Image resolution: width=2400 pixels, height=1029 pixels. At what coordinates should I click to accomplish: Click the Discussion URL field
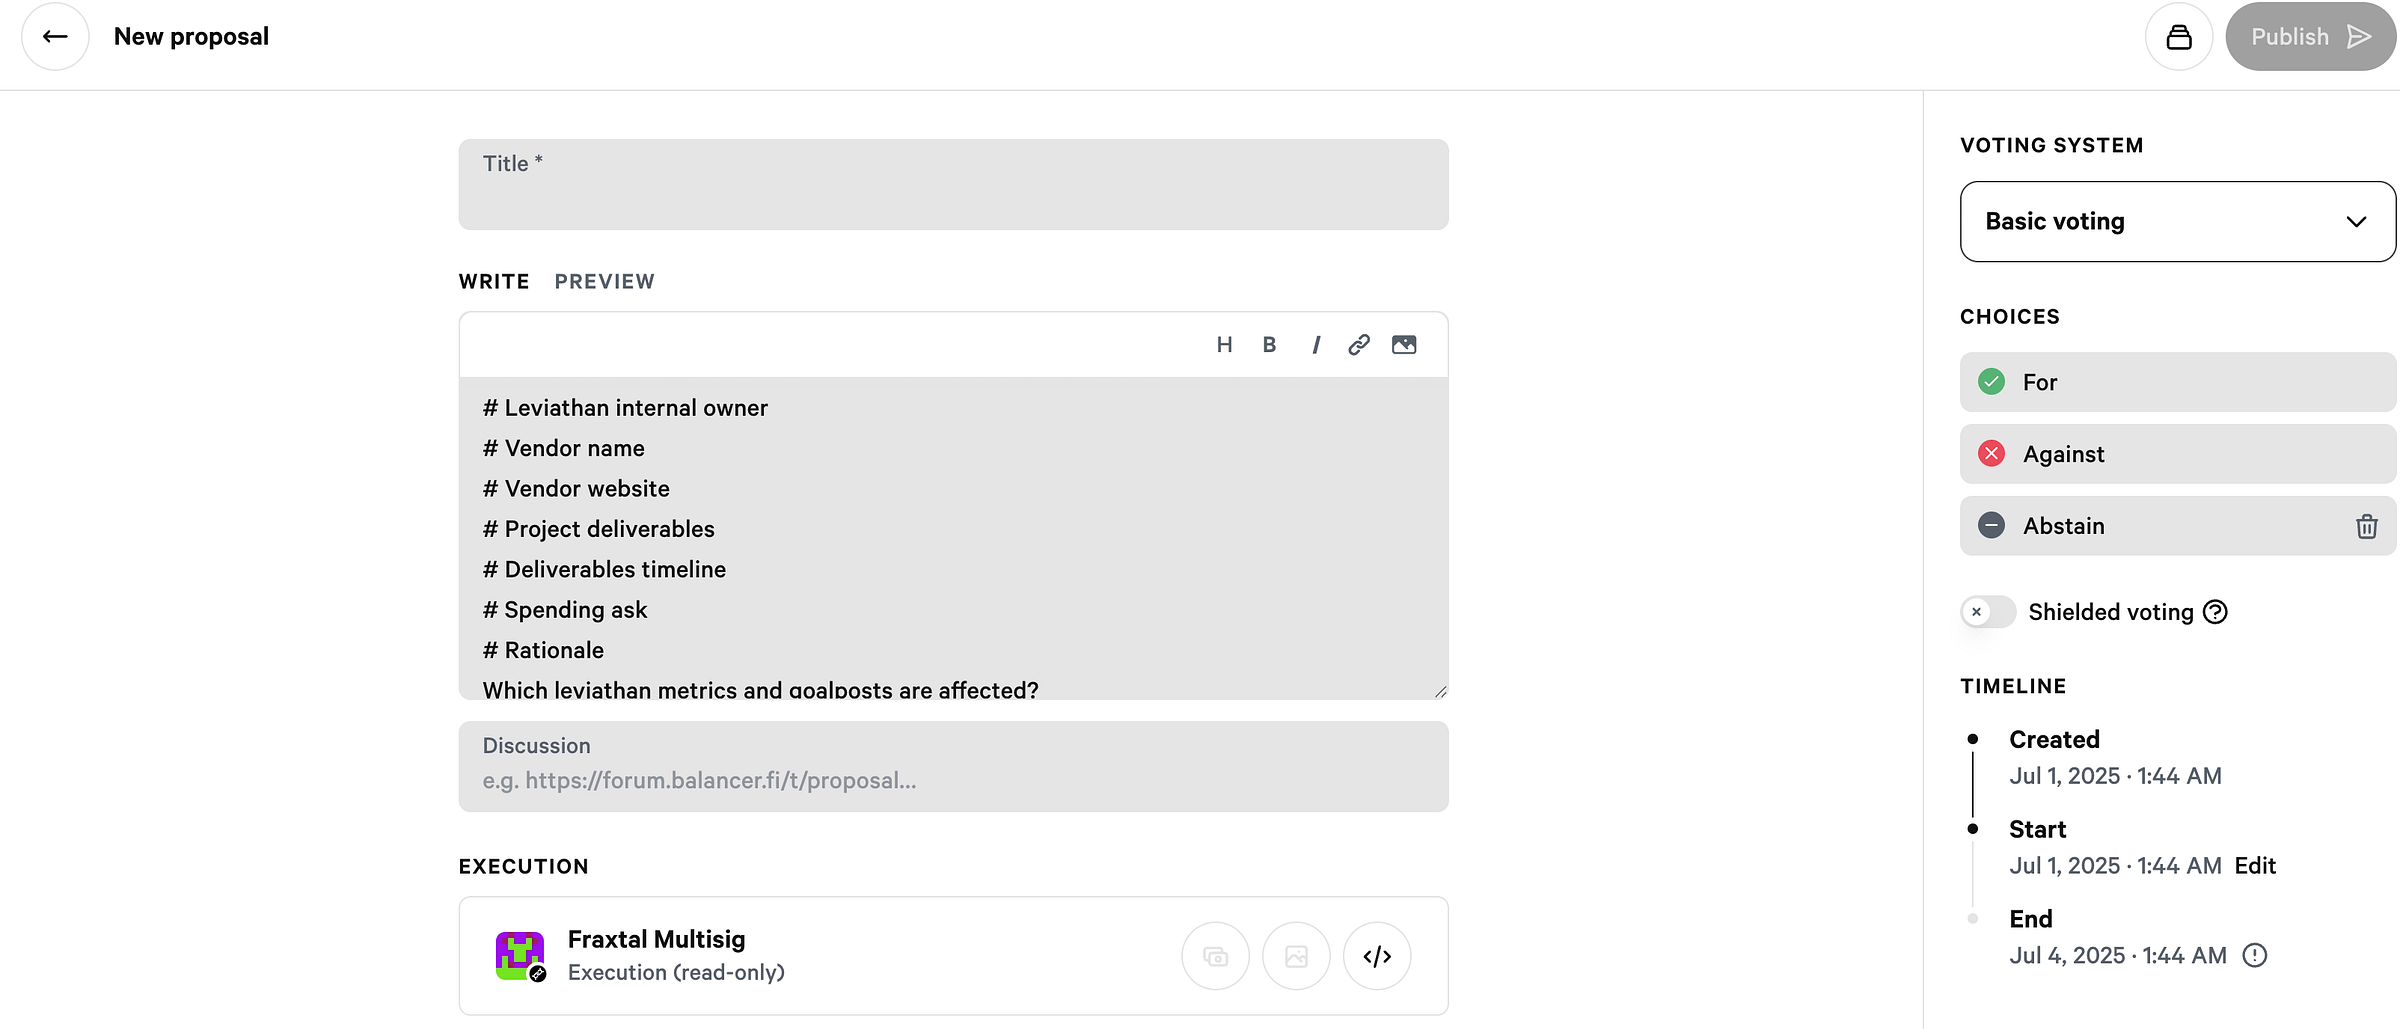953,767
